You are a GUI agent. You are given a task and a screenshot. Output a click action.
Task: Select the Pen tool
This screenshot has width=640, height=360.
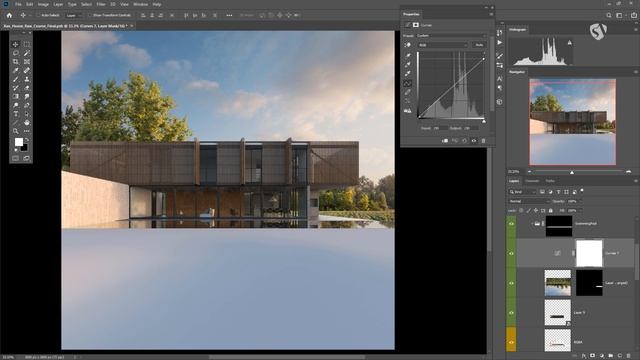[x=27, y=105]
